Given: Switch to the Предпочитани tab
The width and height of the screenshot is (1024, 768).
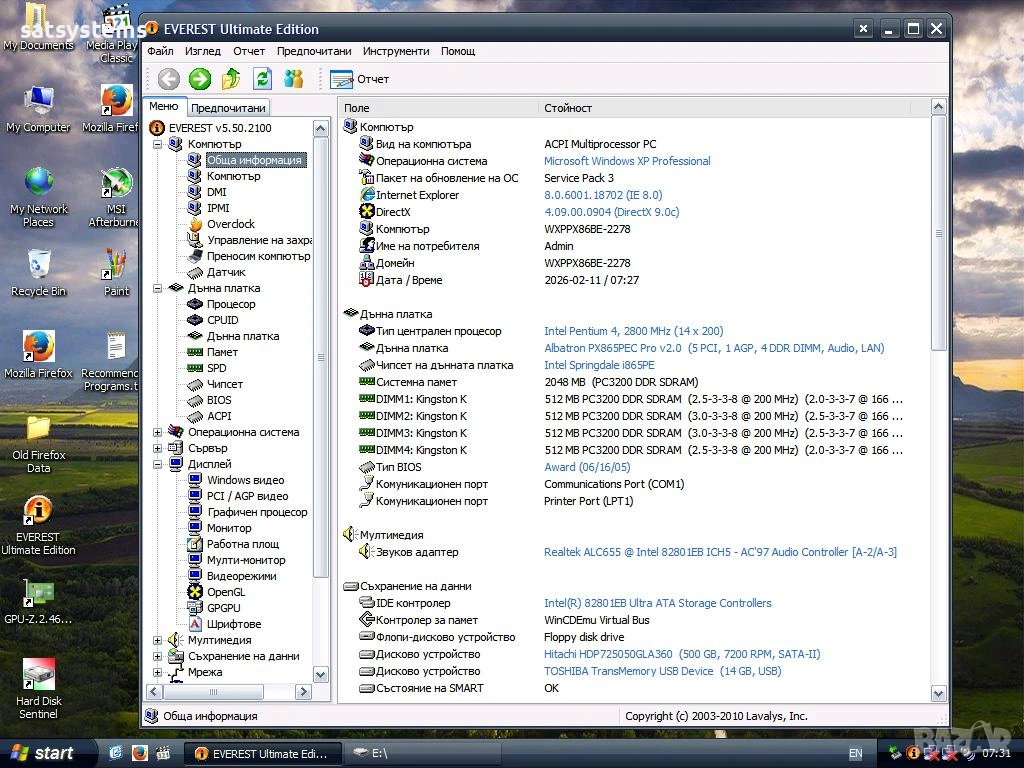Looking at the screenshot, I should click(228, 108).
